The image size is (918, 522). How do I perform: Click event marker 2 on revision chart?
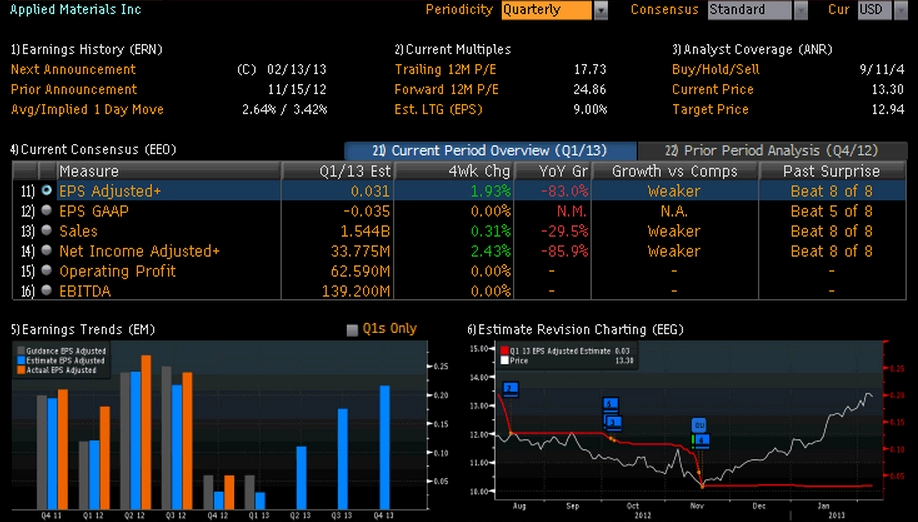[x=510, y=389]
